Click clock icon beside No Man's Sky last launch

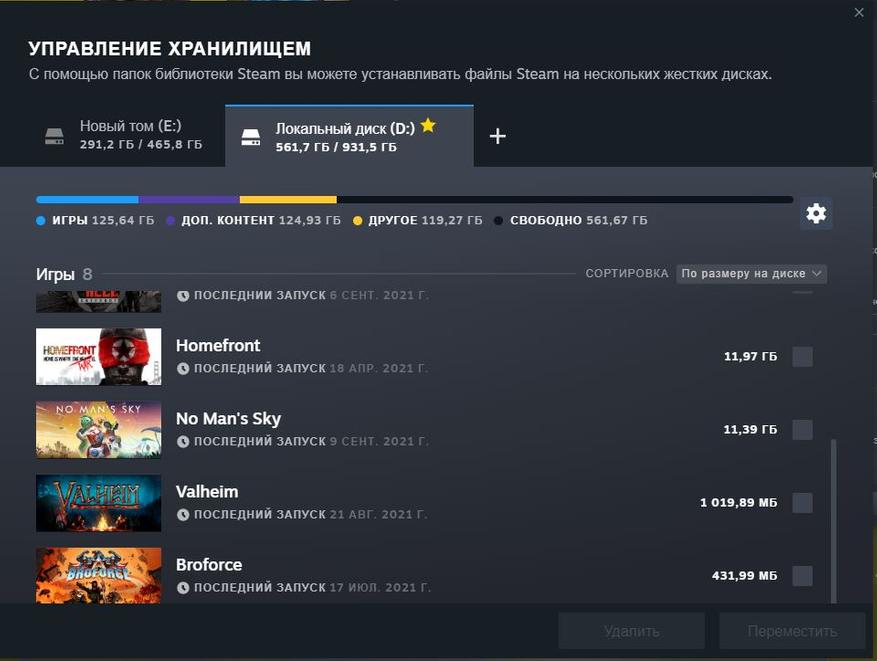(183, 442)
